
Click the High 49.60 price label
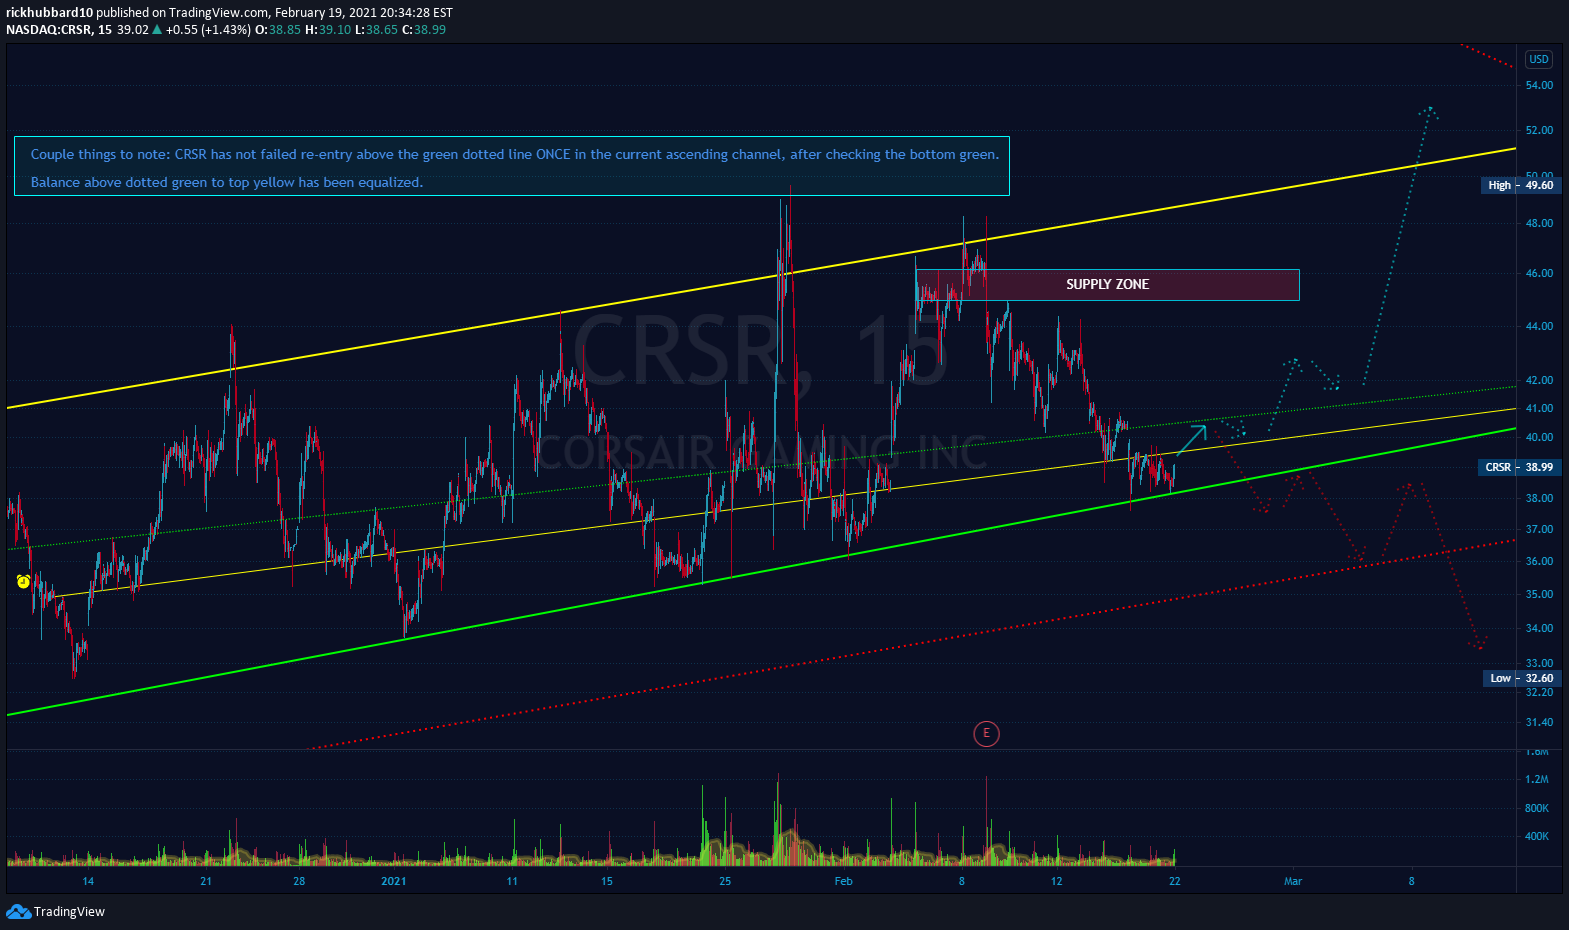[x=1519, y=185]
